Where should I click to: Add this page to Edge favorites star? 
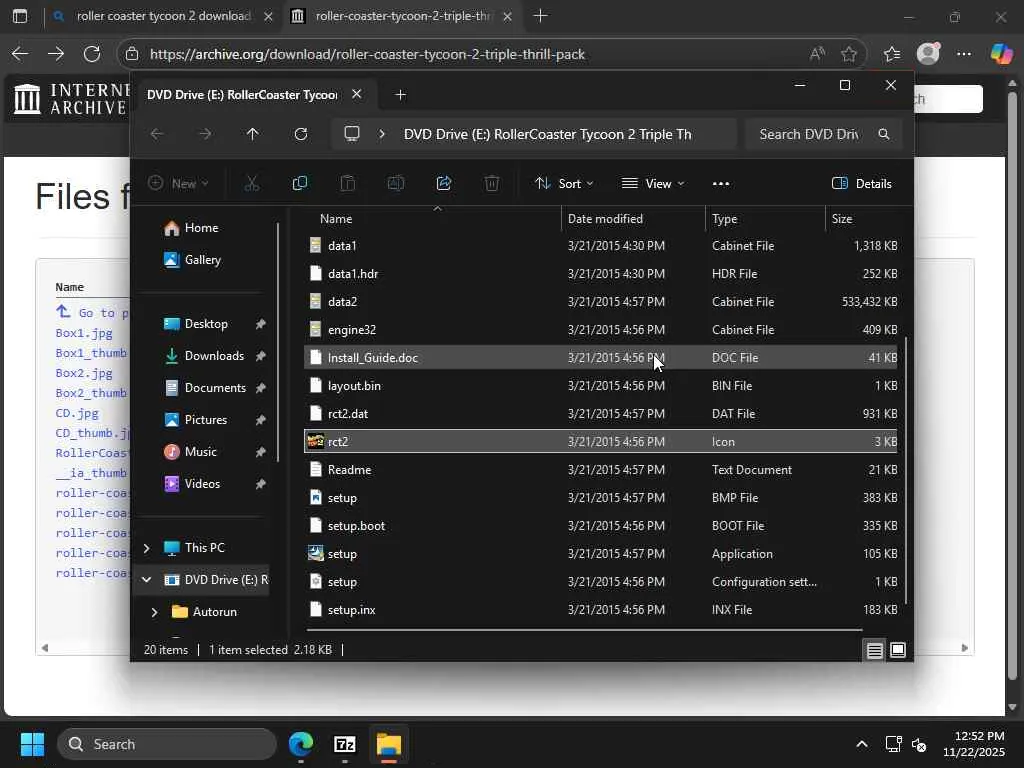click(x=849, y=54)
